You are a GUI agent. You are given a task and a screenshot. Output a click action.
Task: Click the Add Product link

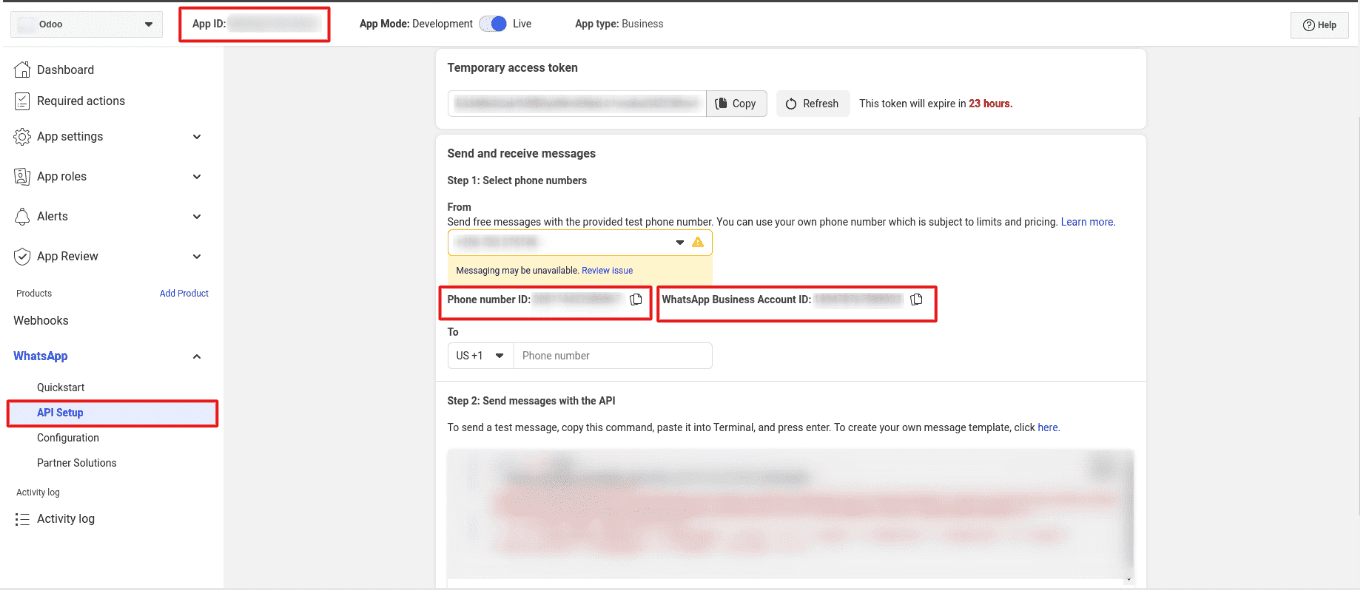tap(184, 293)
